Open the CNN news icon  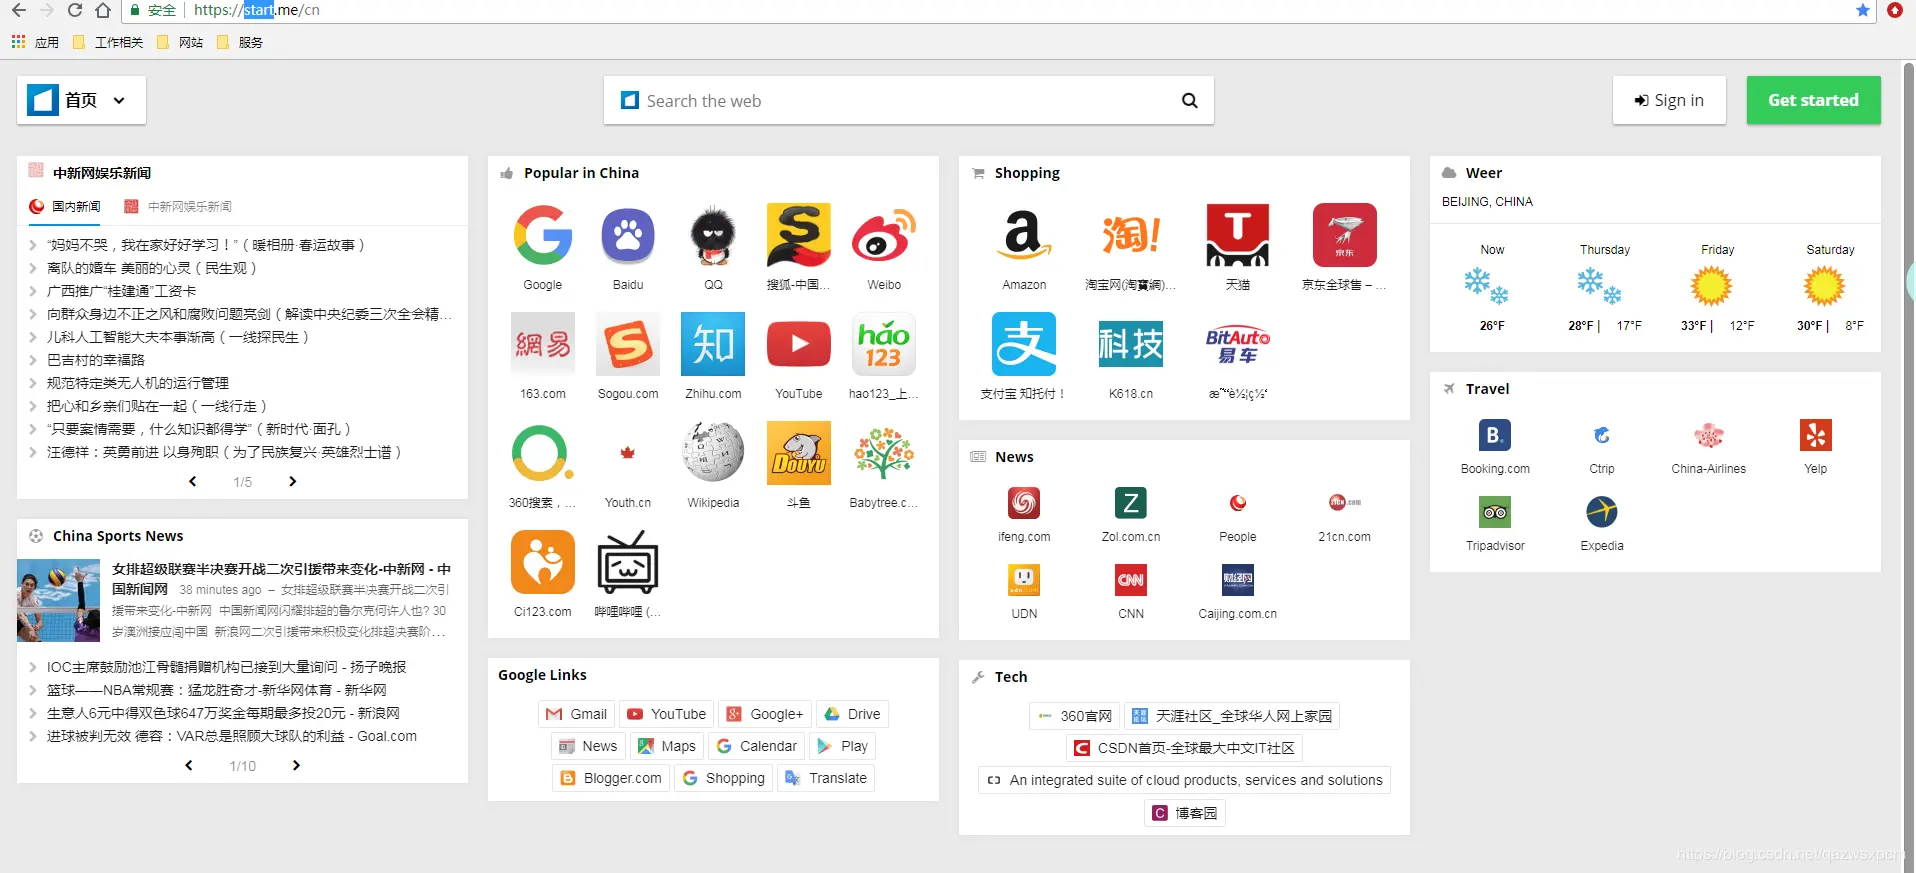[x=1131, y=580]
